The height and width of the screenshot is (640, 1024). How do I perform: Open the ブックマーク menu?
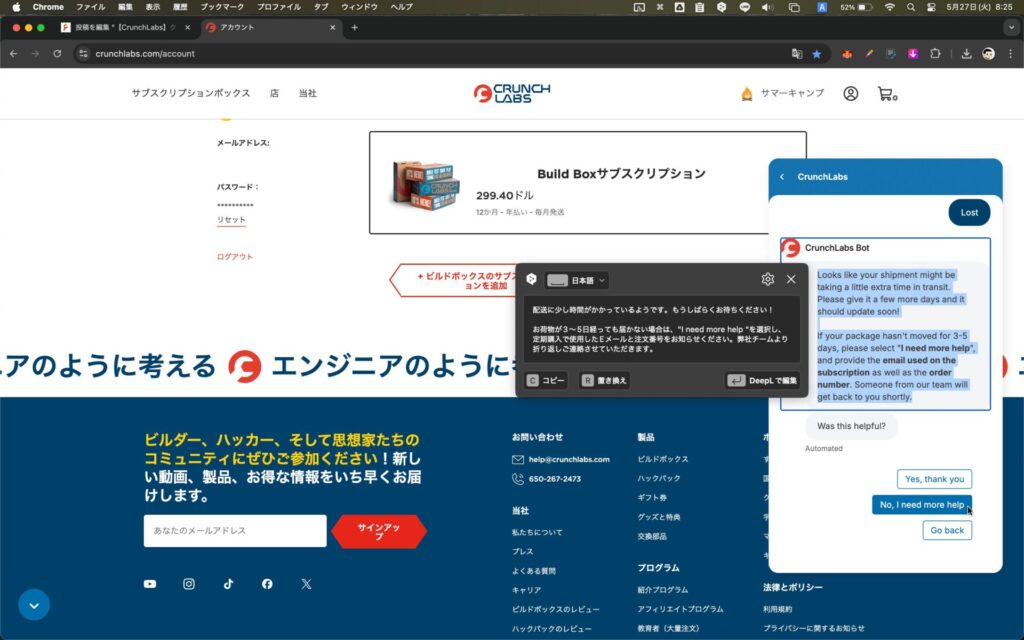[222, 7]
